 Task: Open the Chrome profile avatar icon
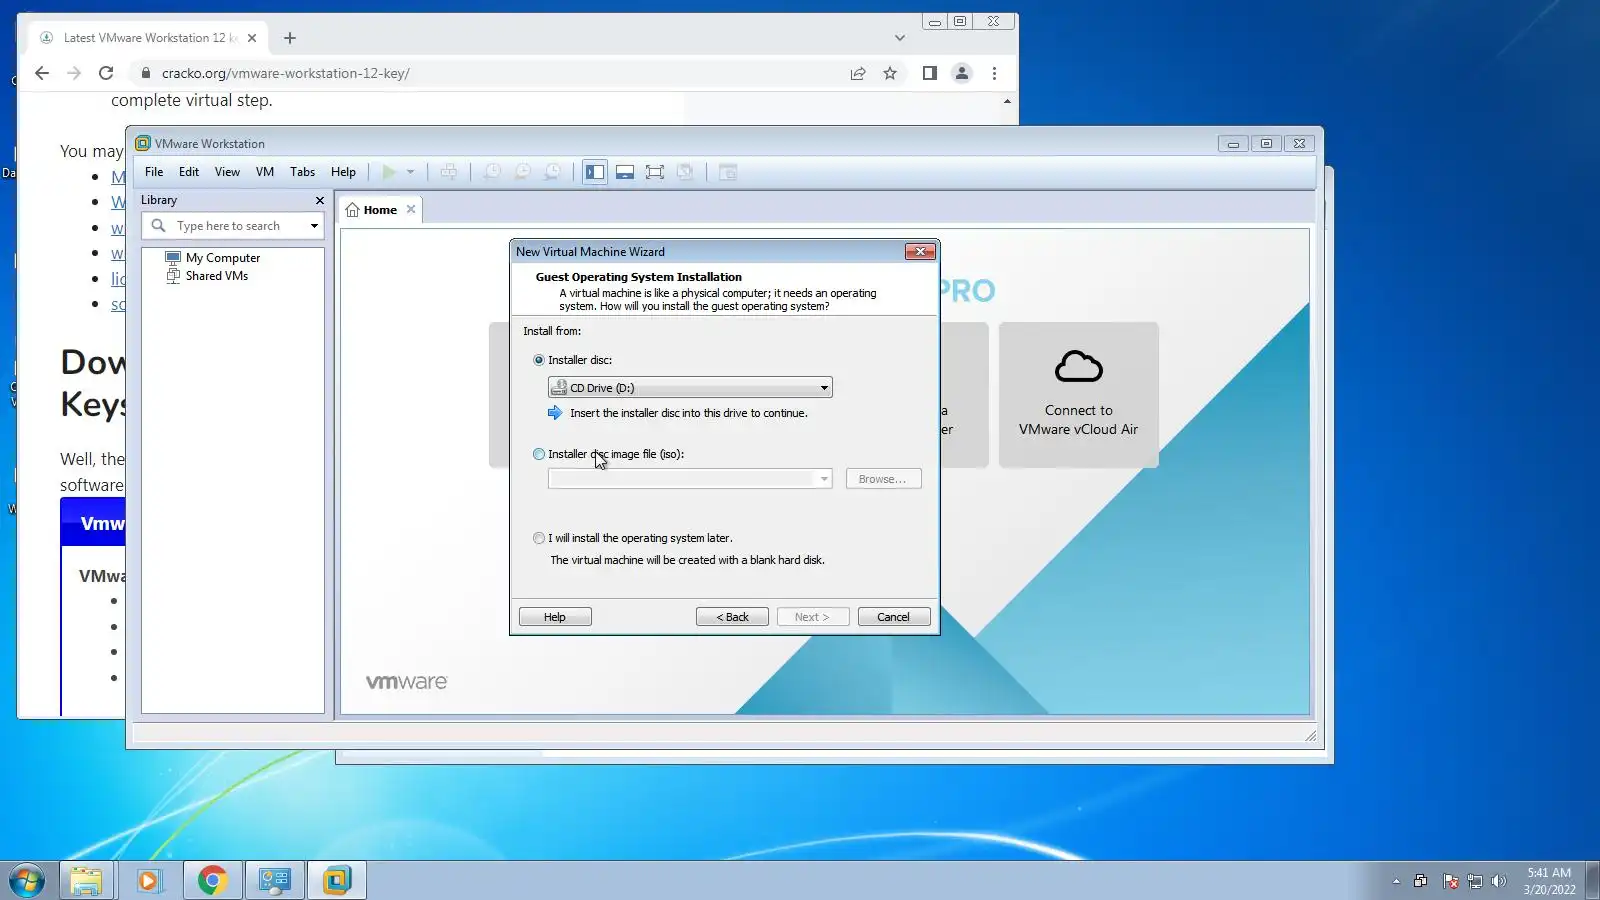pyautogui.click(x=962, y=73)
